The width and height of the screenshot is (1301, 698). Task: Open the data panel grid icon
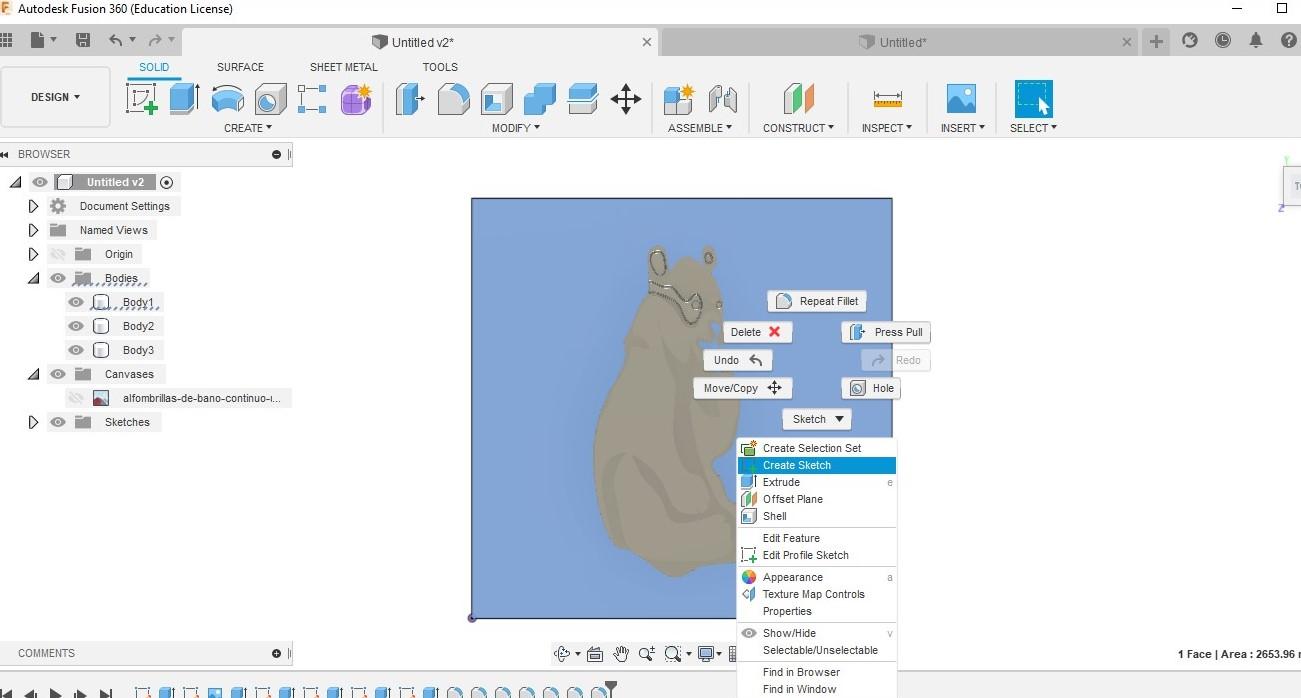pos(6,40)
